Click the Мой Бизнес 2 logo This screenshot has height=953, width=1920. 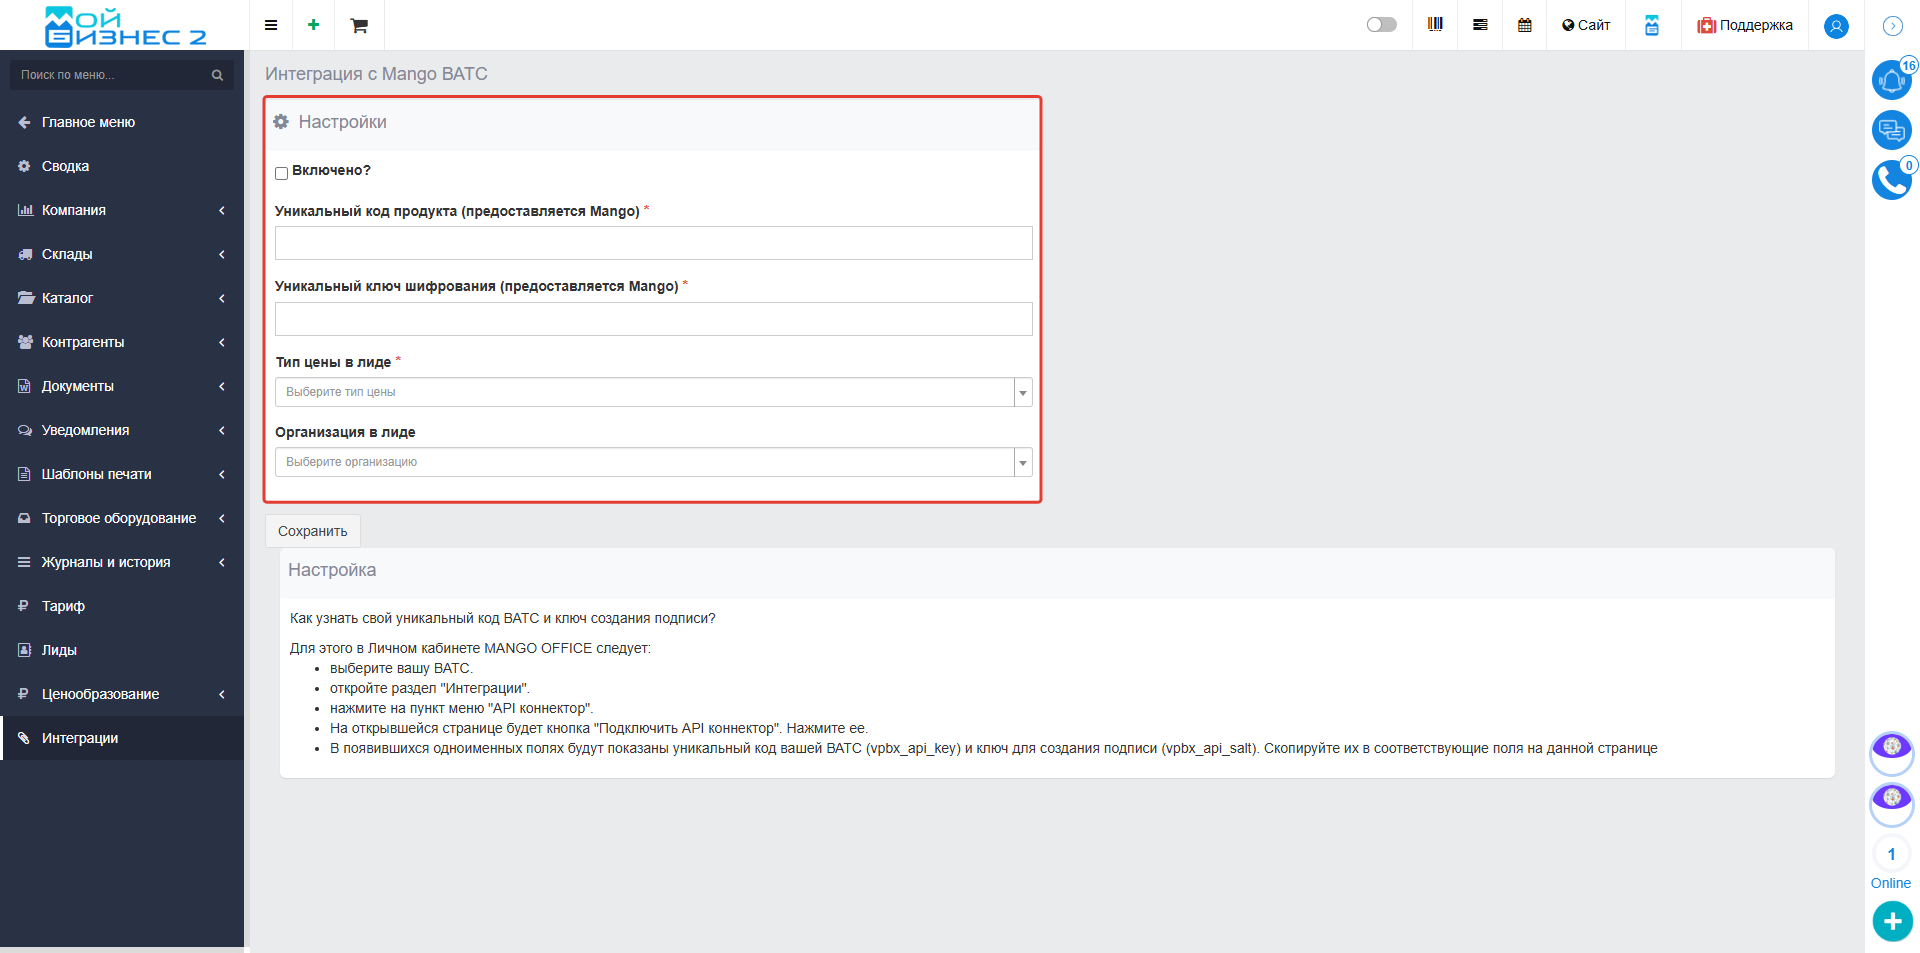pos(125,26)
